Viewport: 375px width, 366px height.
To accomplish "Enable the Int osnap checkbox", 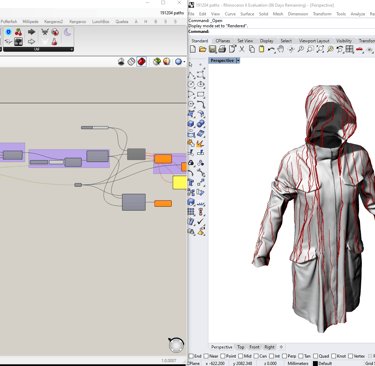I will 271,356.
